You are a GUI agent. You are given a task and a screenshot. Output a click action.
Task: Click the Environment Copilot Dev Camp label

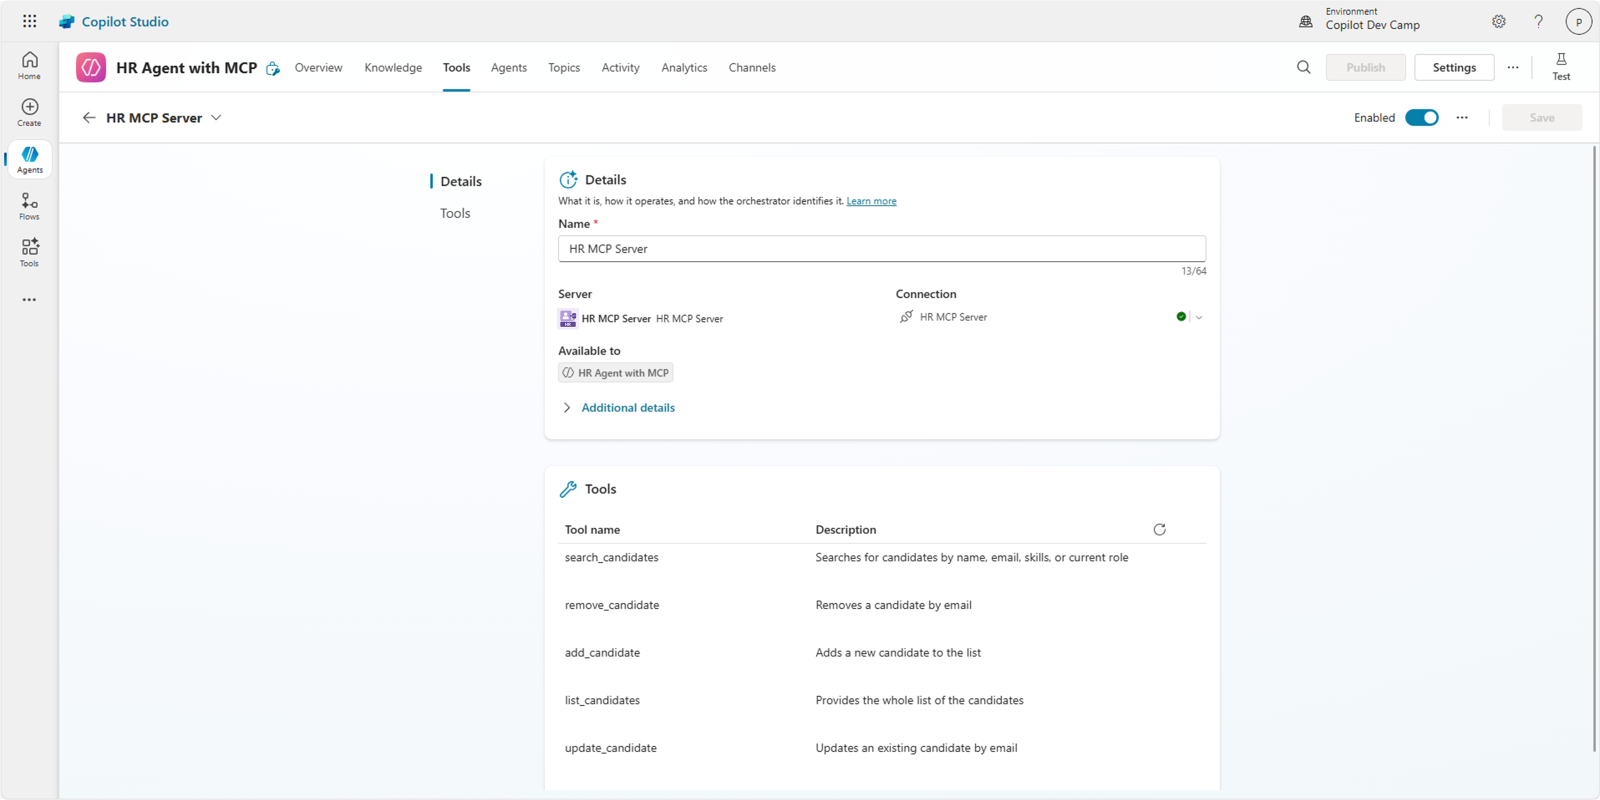(1372, 19)
